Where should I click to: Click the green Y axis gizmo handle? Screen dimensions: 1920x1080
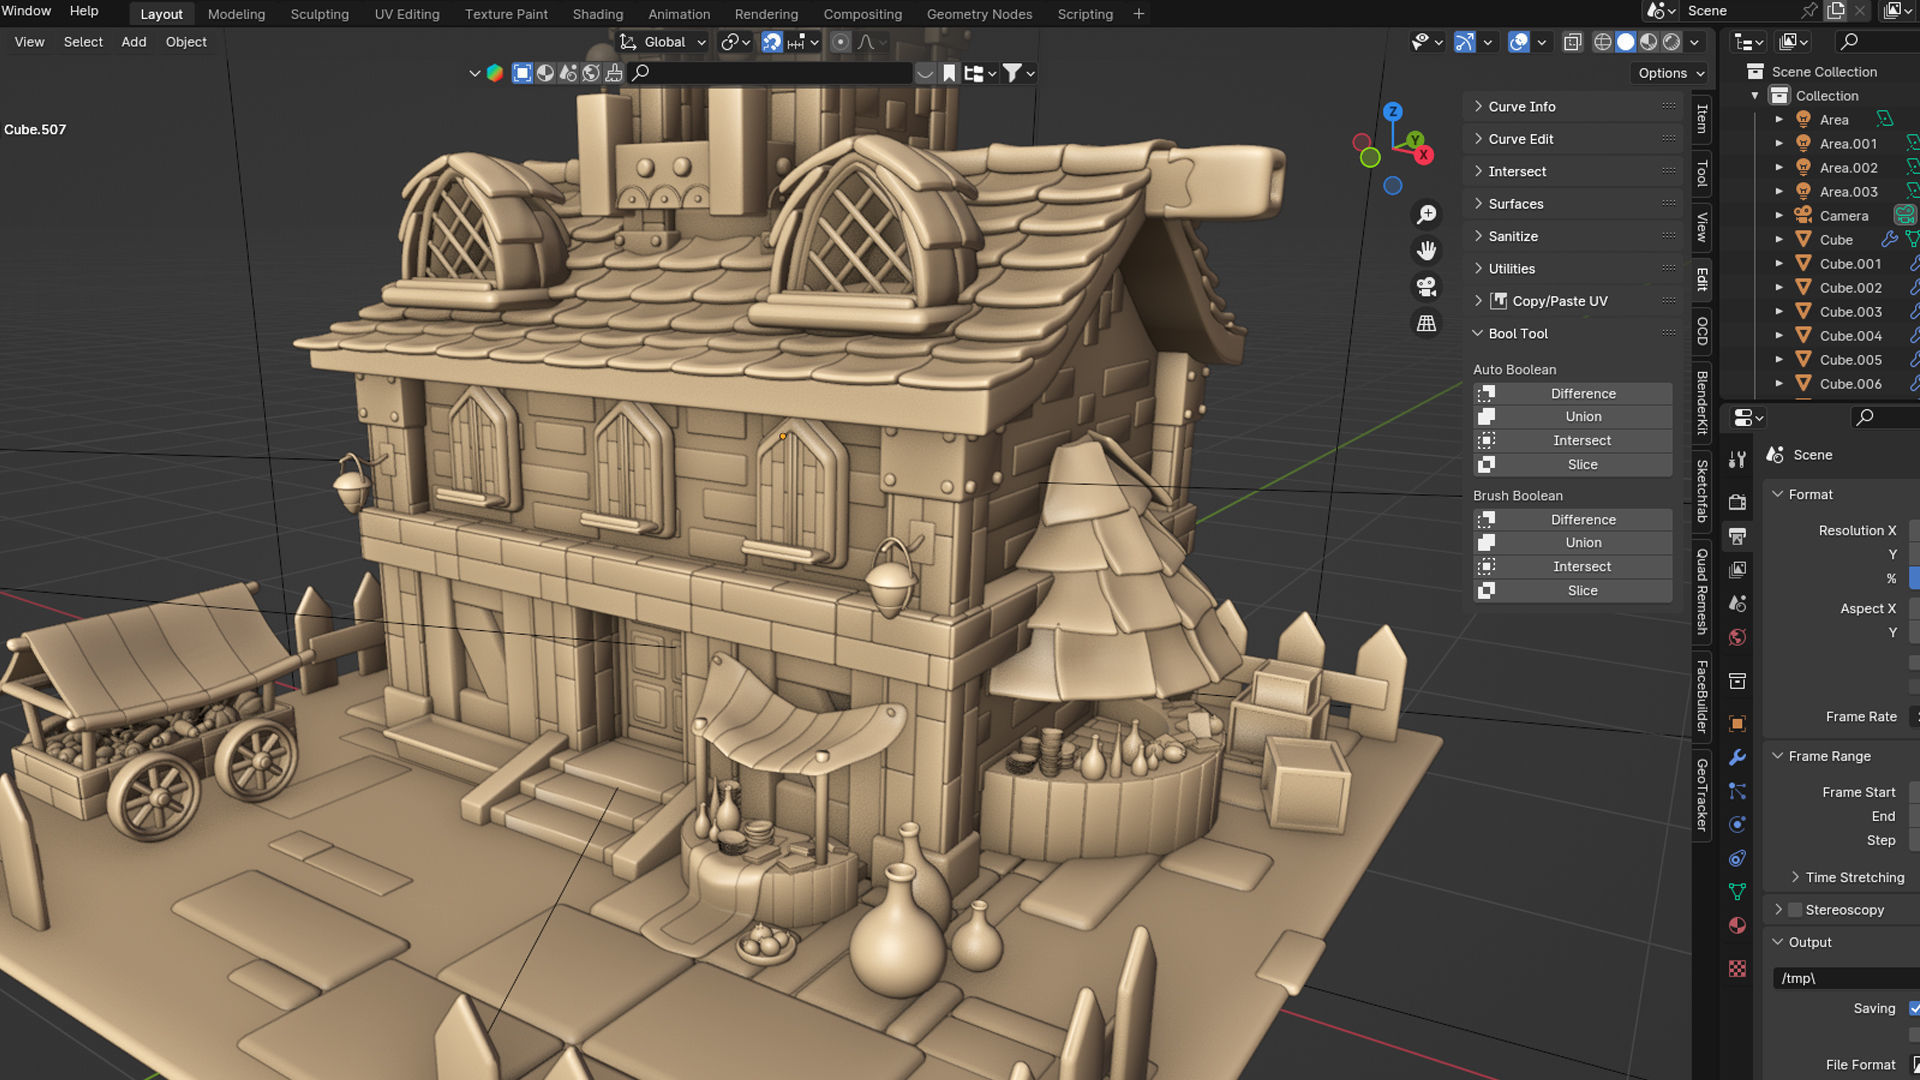pyautogui.click(x=1415, y=140)
